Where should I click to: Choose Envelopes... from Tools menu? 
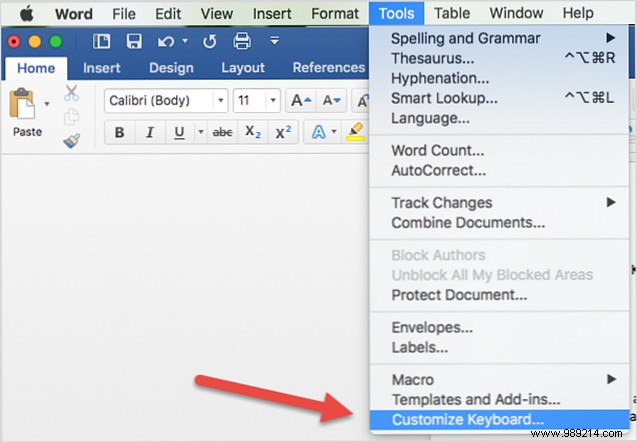coord(500,327)
